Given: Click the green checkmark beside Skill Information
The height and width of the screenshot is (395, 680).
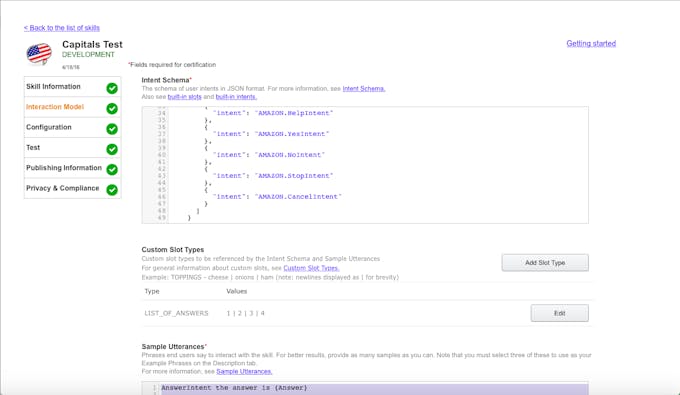Looking at the screenshot, I should [x=112, y=88].
